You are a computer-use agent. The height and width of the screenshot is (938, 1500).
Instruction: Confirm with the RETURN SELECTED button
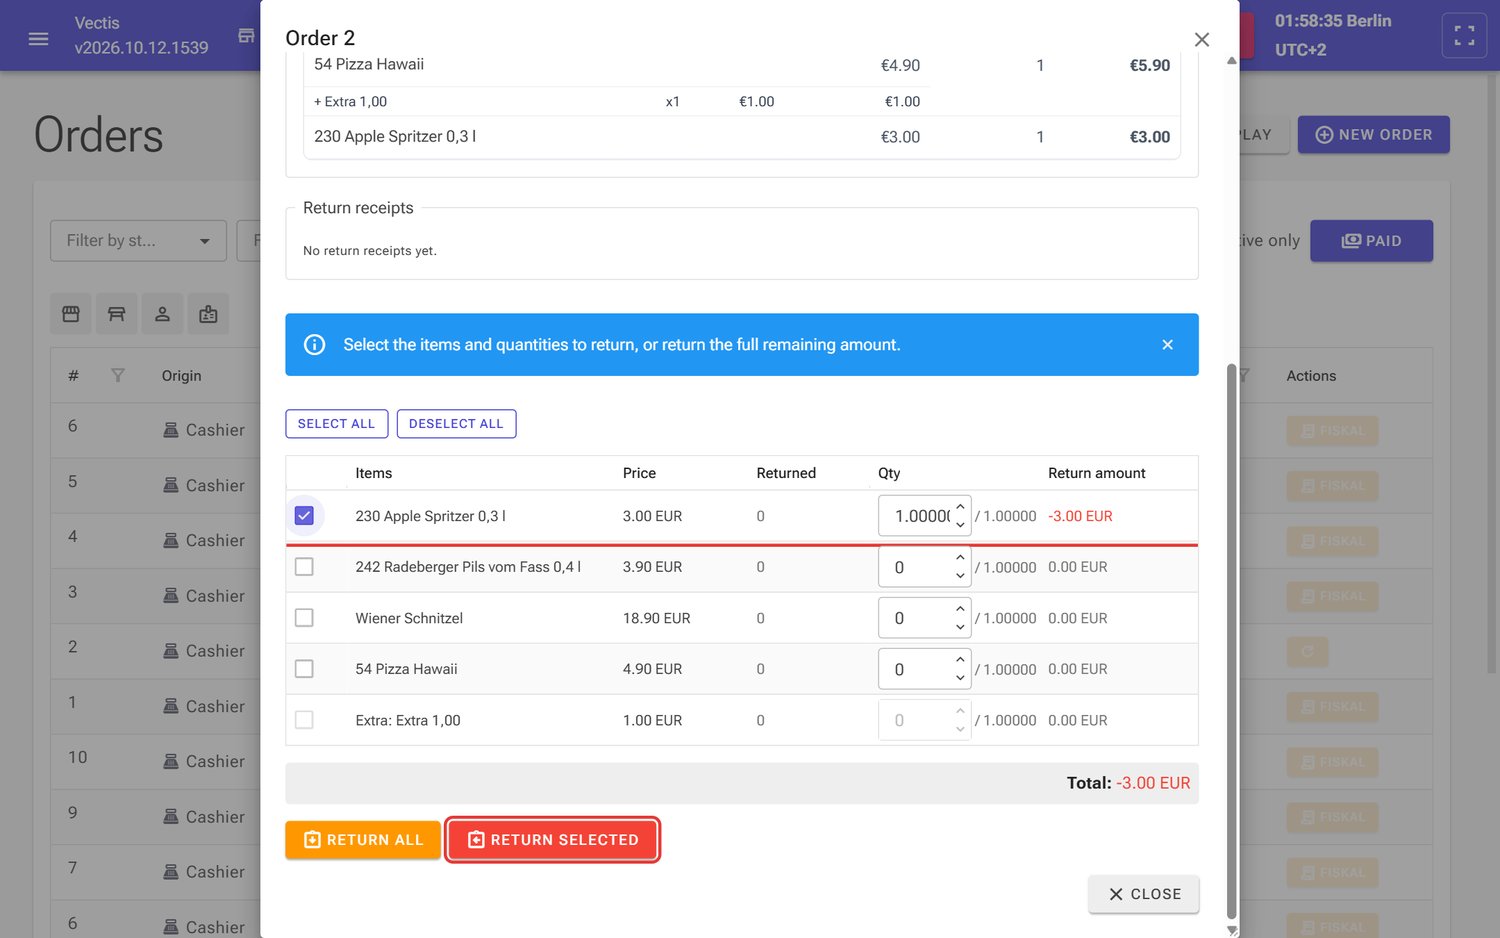click(553, 840)
